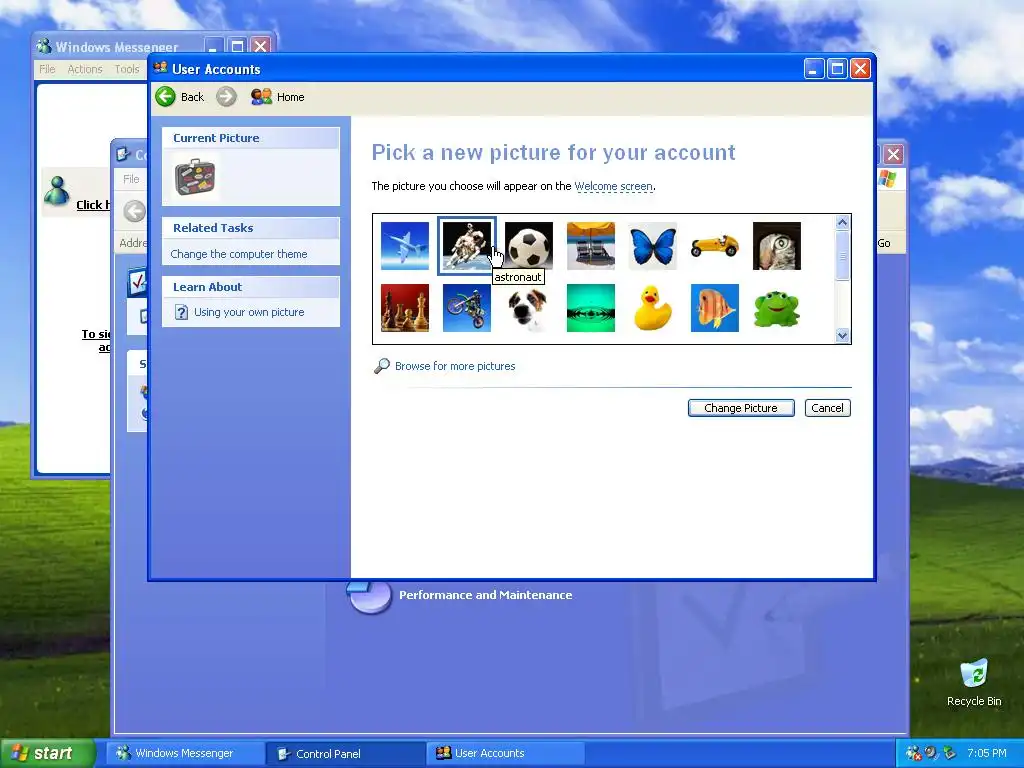1024x768 pixels.
Task: Maximize the User Accounts window
Action: click(x=837, y=69)
